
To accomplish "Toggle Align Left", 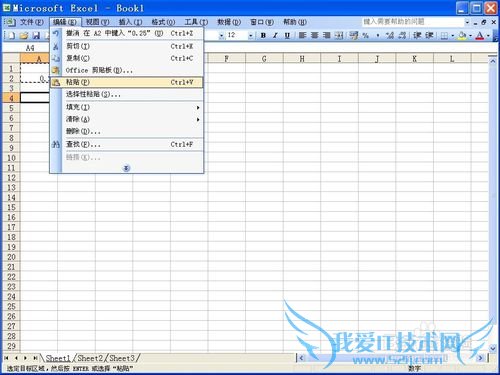I will 302,35.
